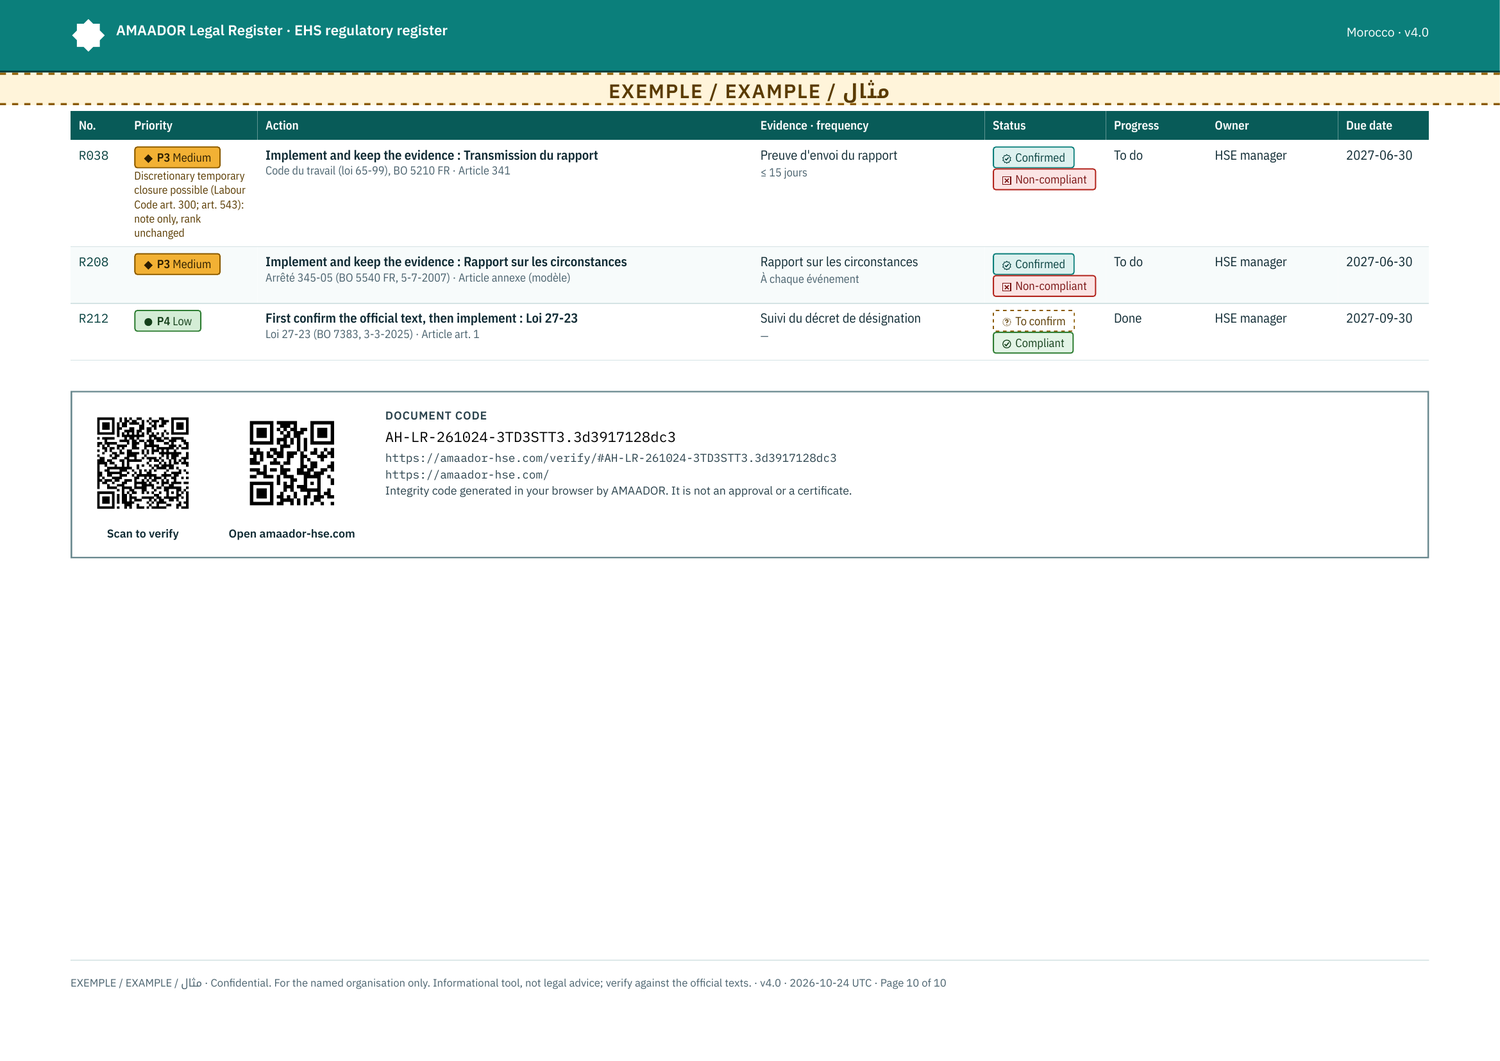This screenshot has height=1061, width=1500.
Task: Click the Confirmed status tag for R208
Action: [x=1034, y=264]
